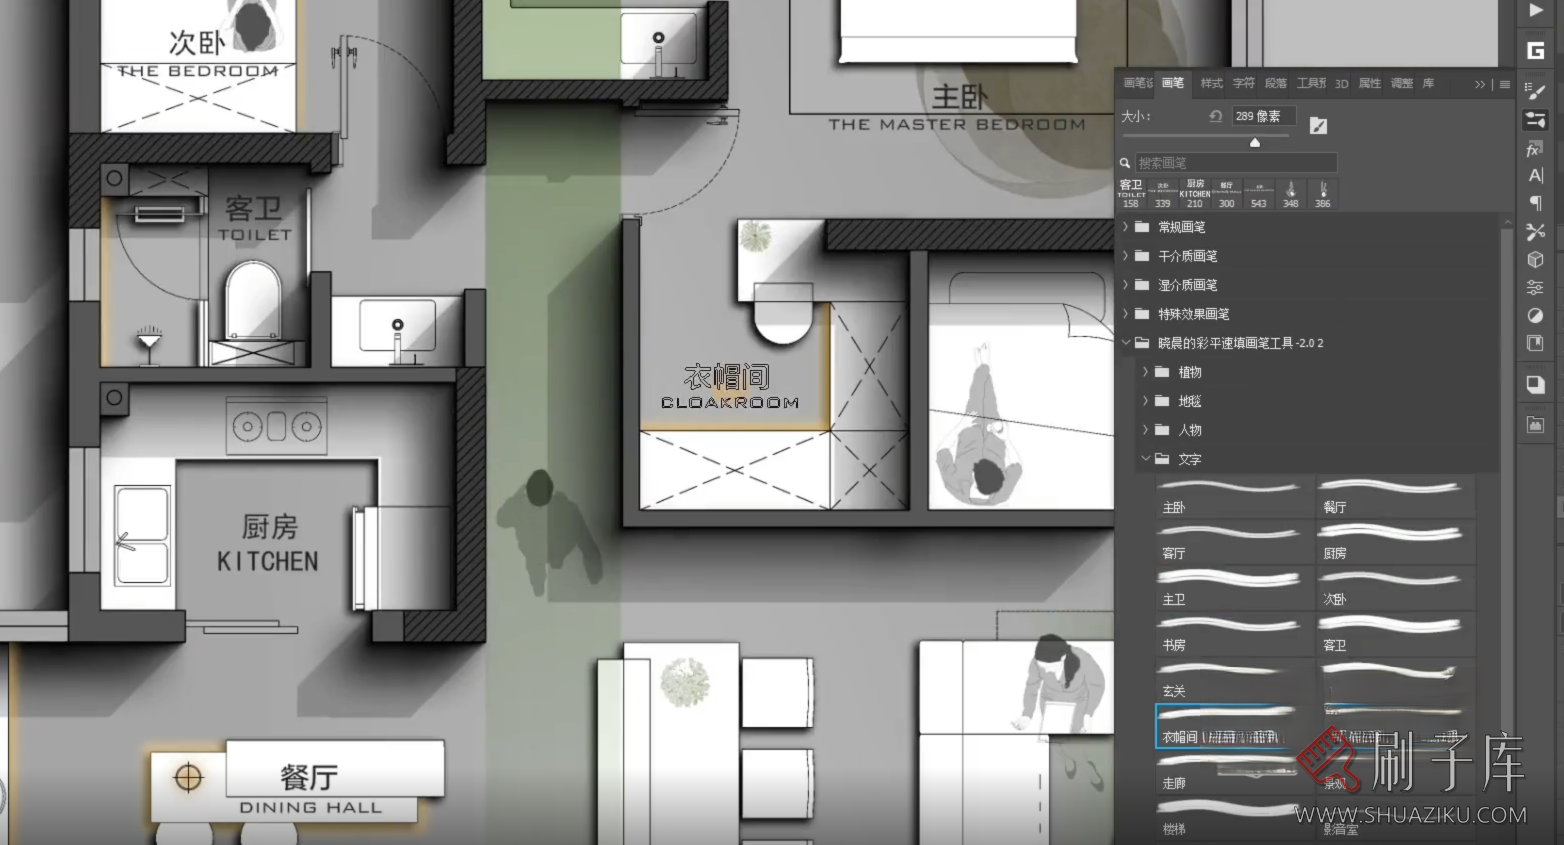Open the Character panel icon

coord(1535,175)
